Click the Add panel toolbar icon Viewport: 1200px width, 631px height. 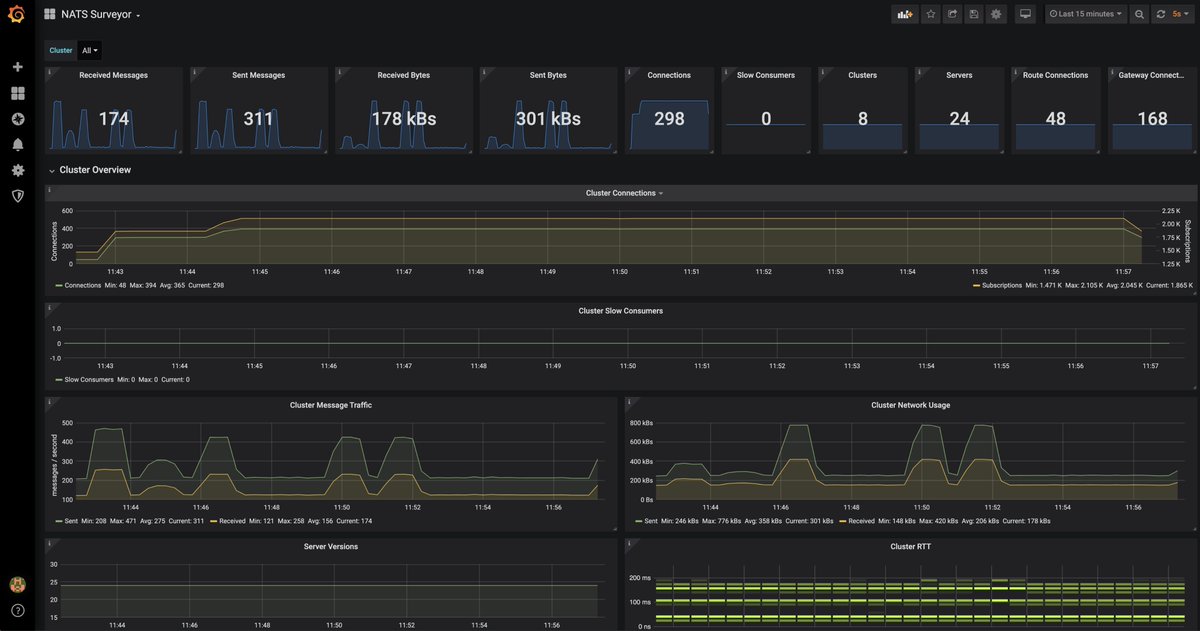(905, 14)
